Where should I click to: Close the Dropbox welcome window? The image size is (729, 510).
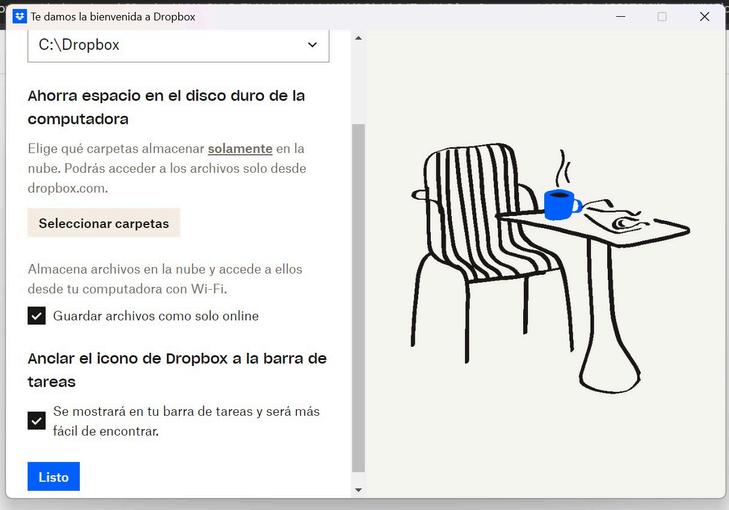tap(704, 17)
